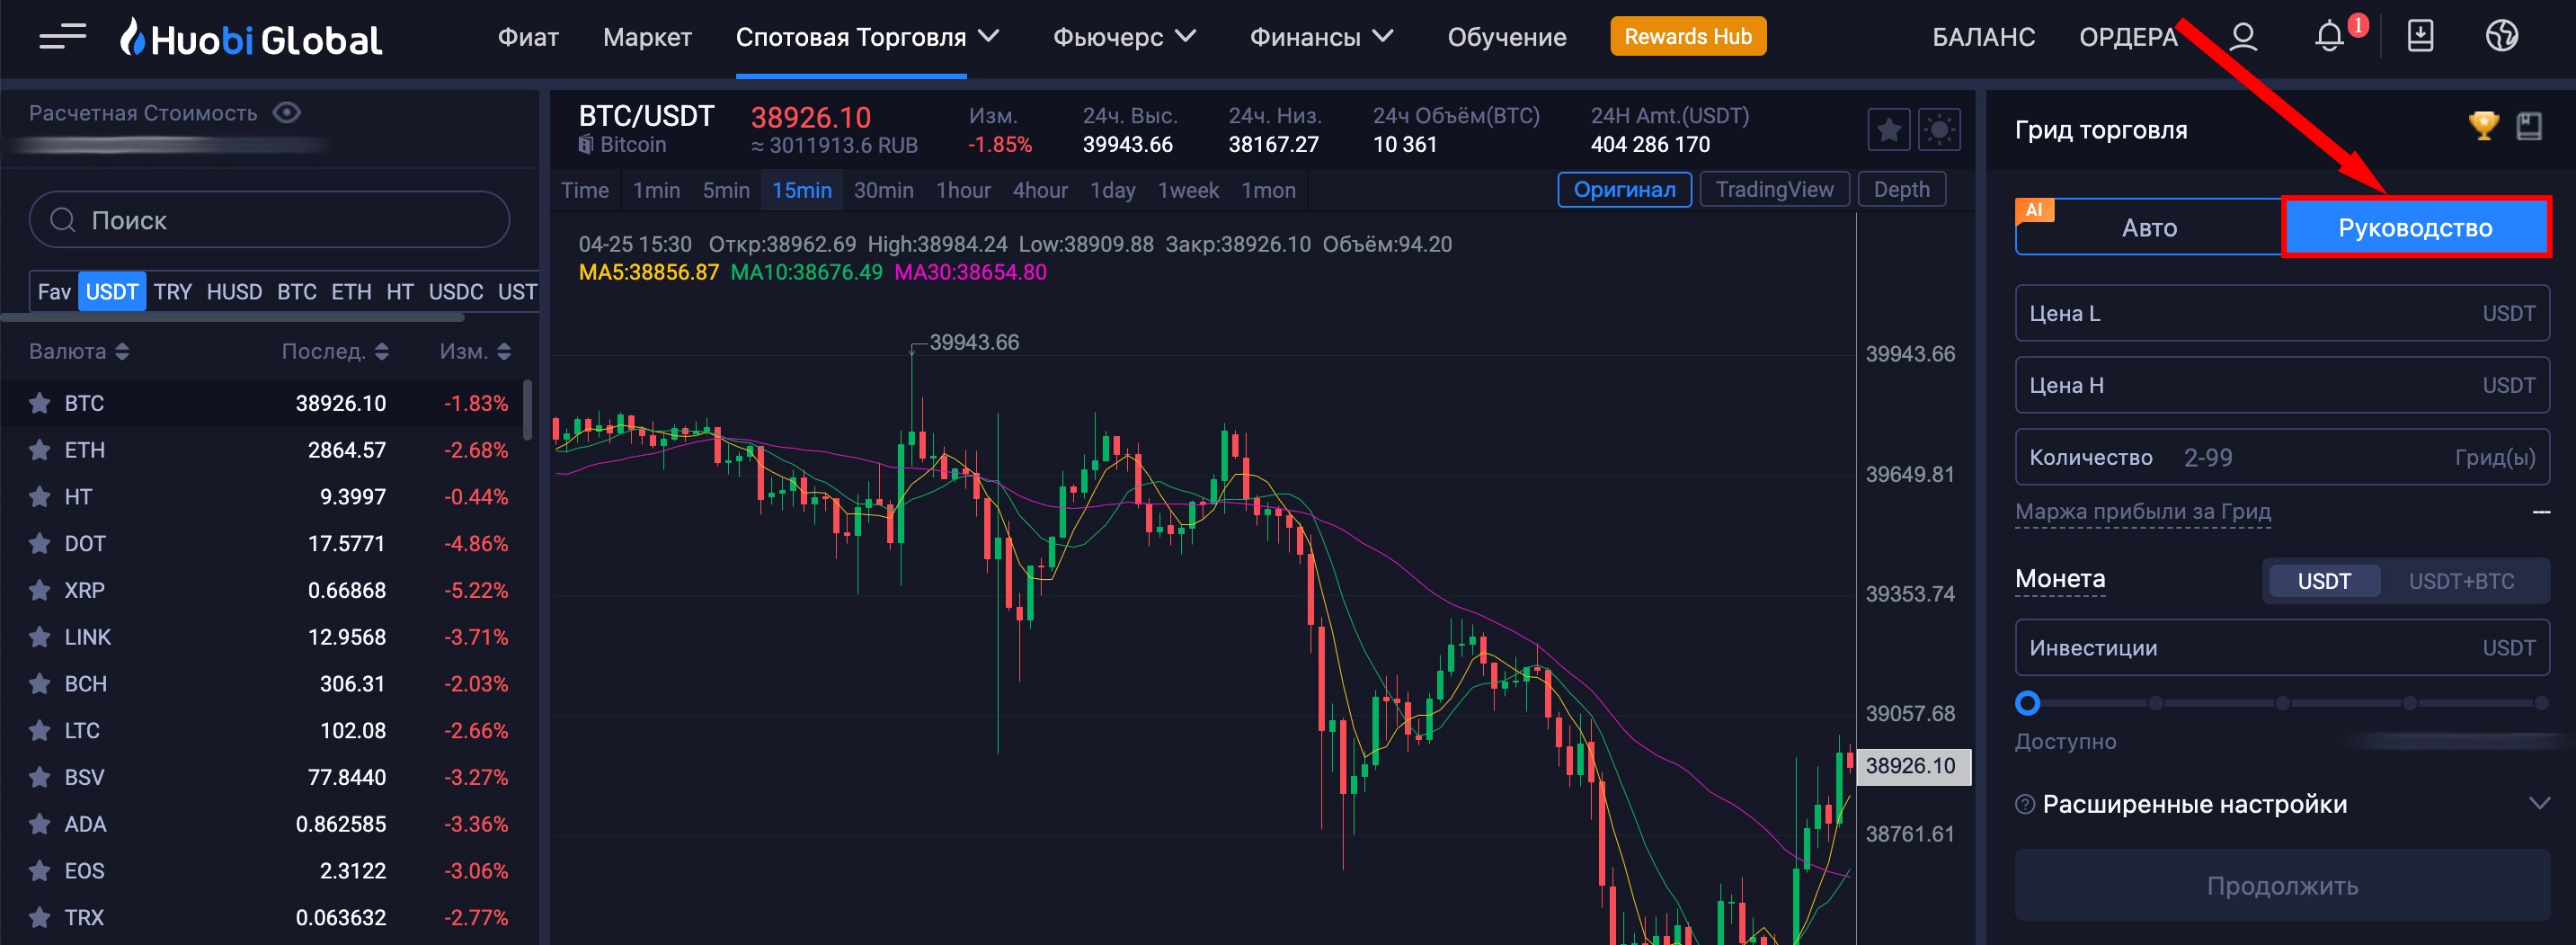
Task: Click the favorite star next to ETH
Action: click(x=40, y=450)
